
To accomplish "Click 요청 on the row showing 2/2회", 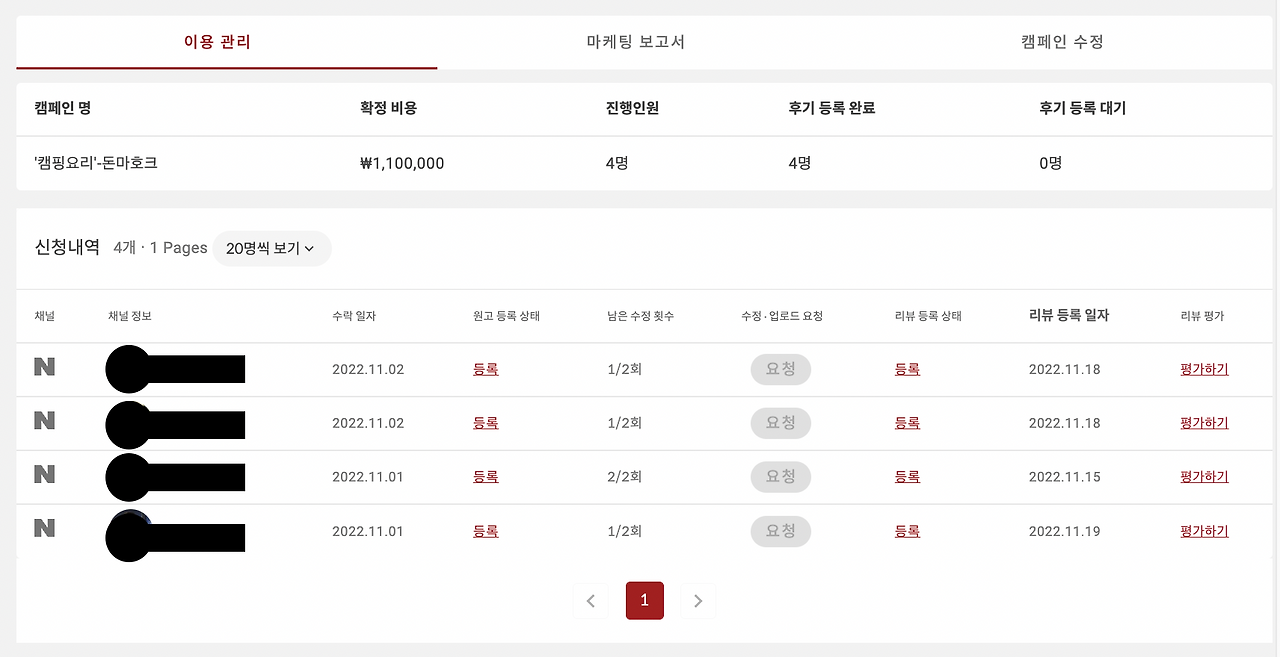I will tap(780, 476).
